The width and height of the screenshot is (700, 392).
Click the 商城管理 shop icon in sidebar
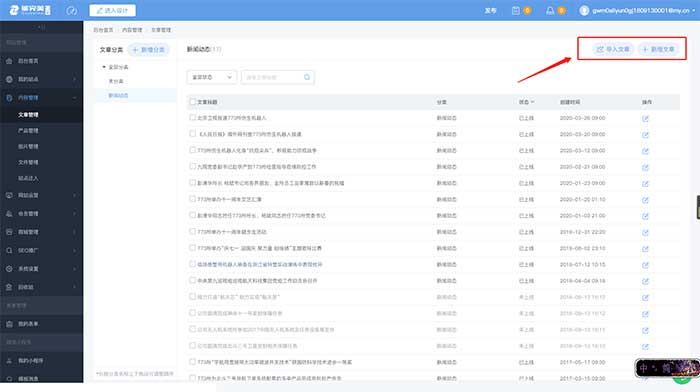point(9,232)
